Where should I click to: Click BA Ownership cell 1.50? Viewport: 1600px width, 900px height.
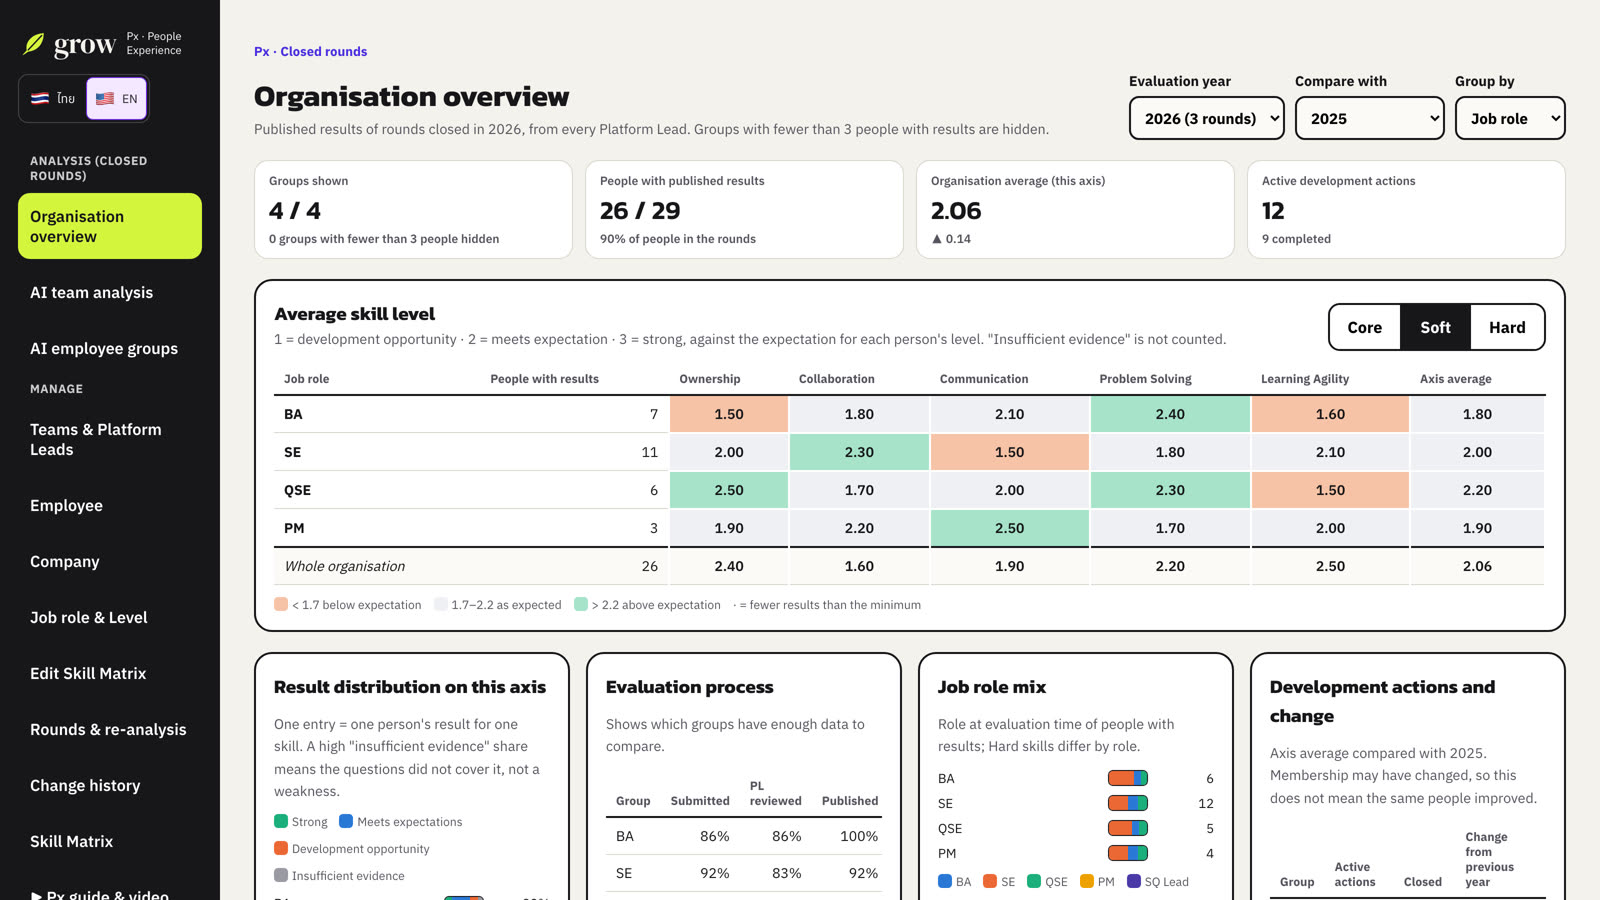click(729, 414)
